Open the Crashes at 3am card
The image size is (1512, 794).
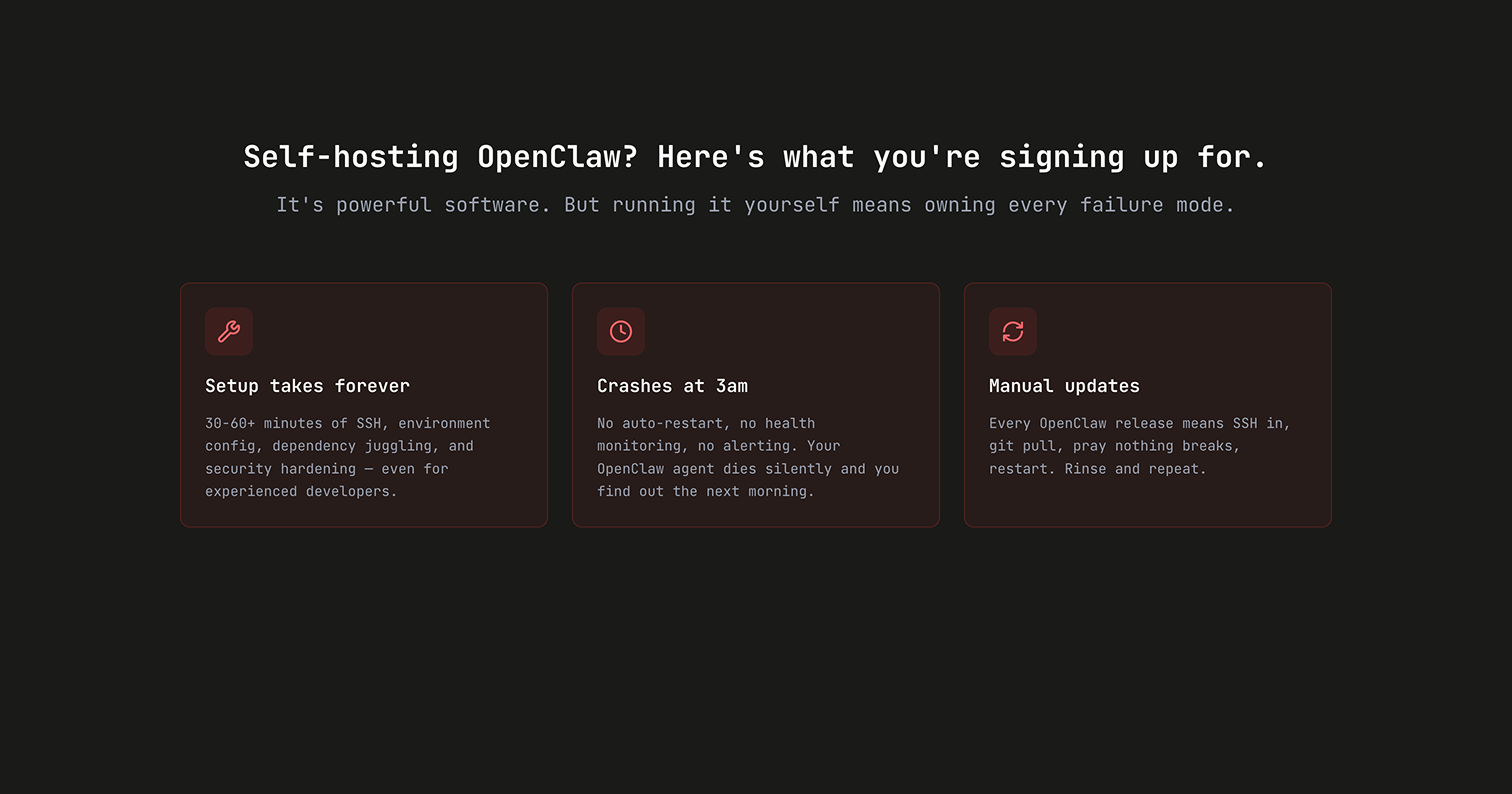click(x=755, y=404)
